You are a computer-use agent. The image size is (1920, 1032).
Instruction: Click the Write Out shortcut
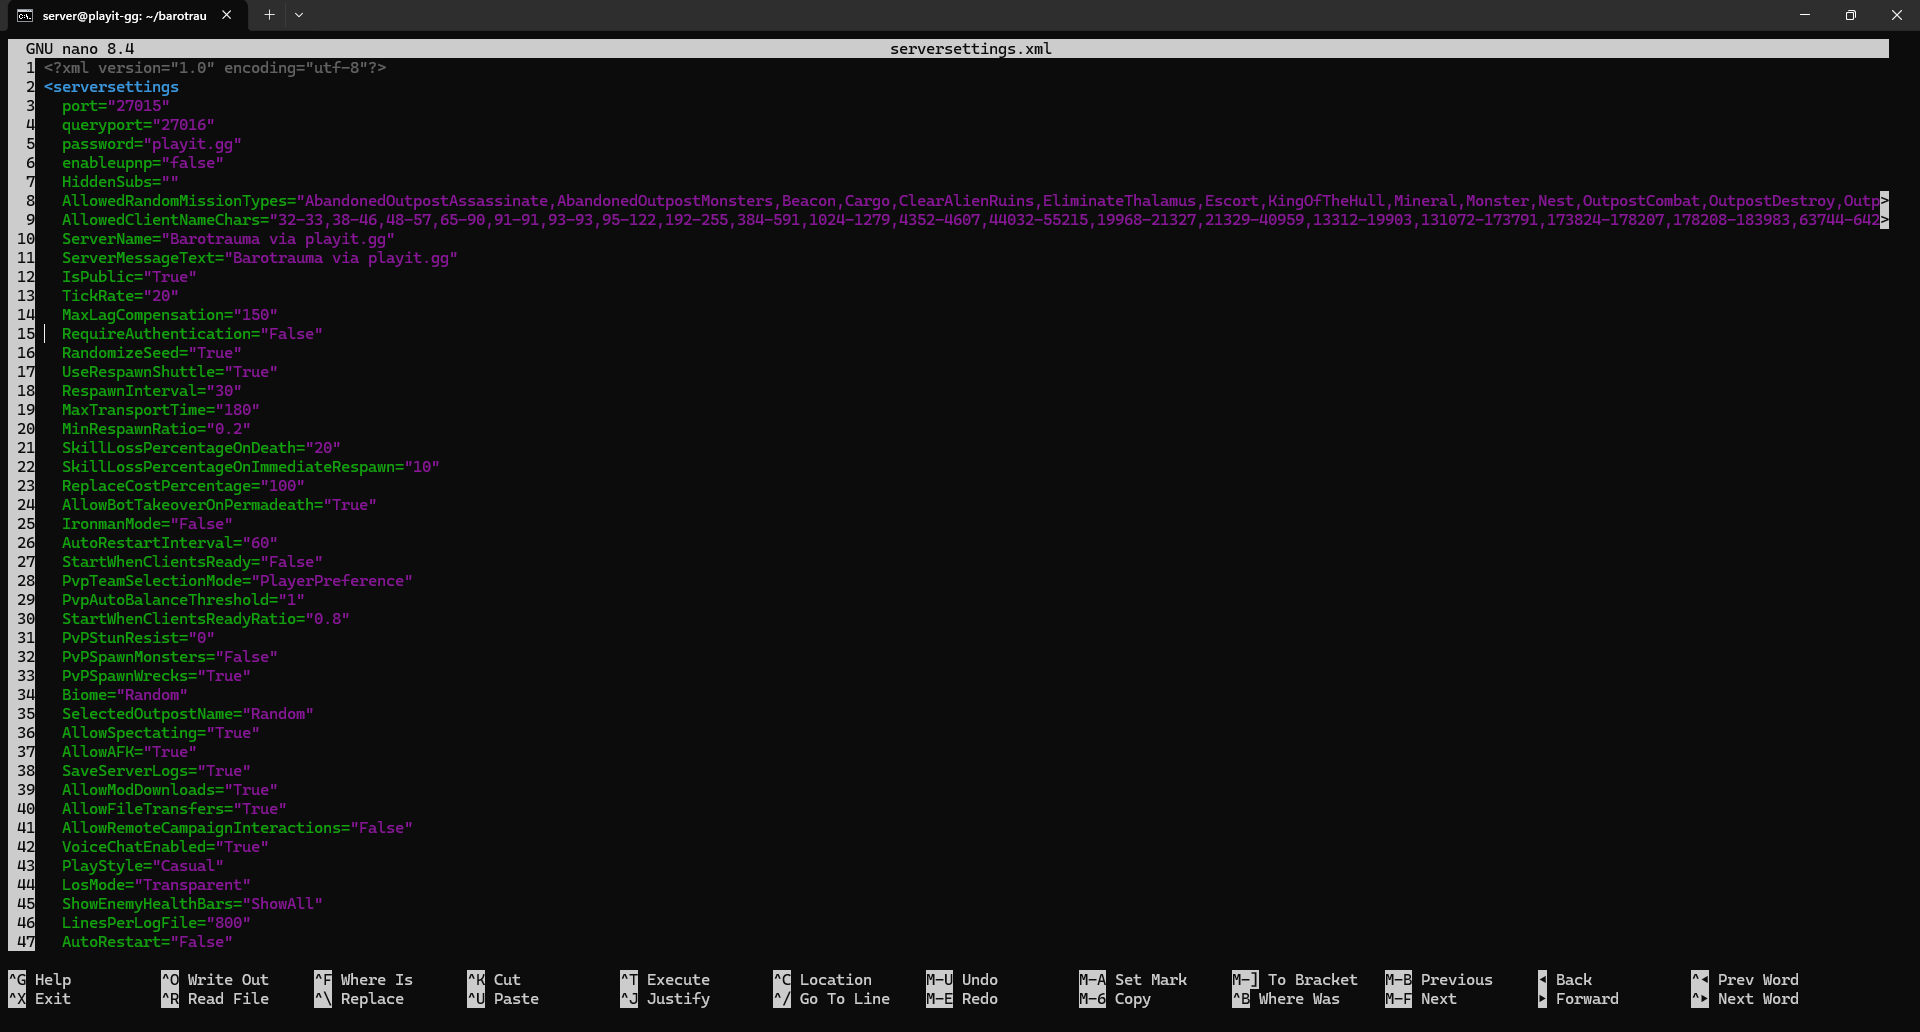(215, 980)
